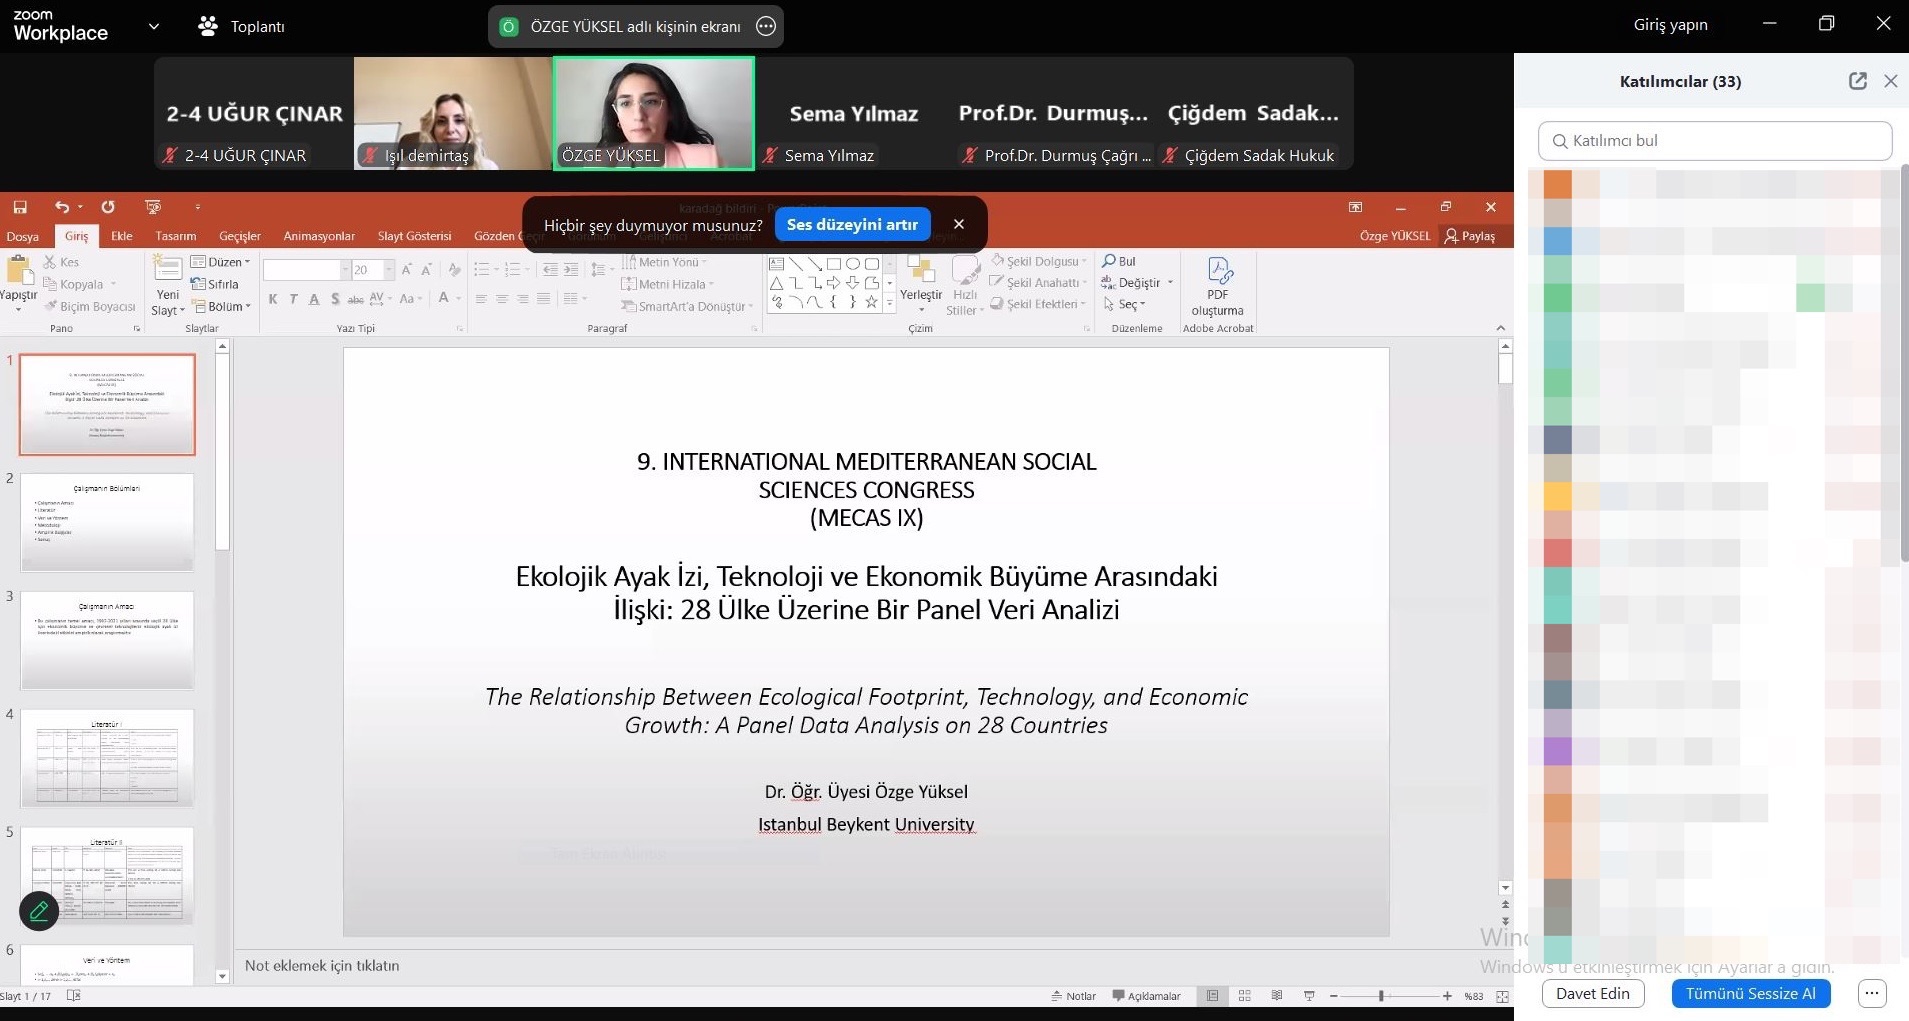Switch to the Tasarım tab
Image resolution: width=1909 pixels, height=1021 pixels.
pyautogui.click(x=176, y=236)
